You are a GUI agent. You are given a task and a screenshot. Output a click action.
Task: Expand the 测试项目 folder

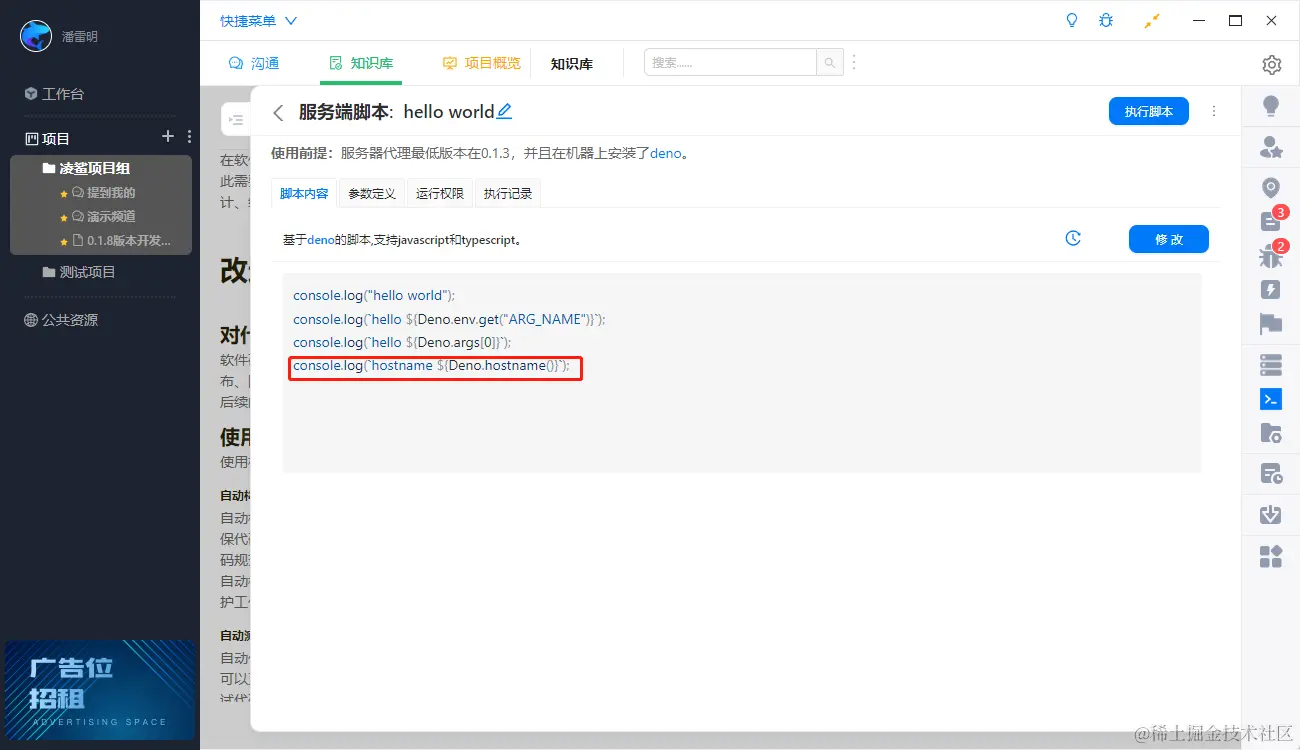click(x=79, y=272)
